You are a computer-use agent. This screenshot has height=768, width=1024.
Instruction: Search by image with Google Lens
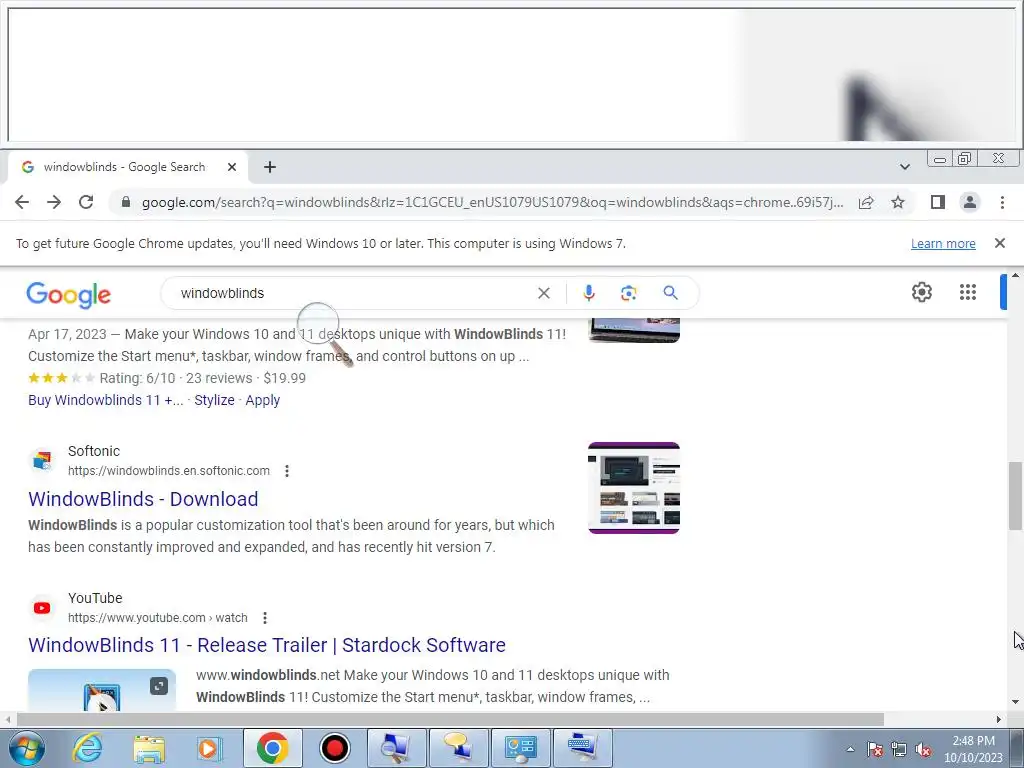pyautogui.click(x=628, y=293)
